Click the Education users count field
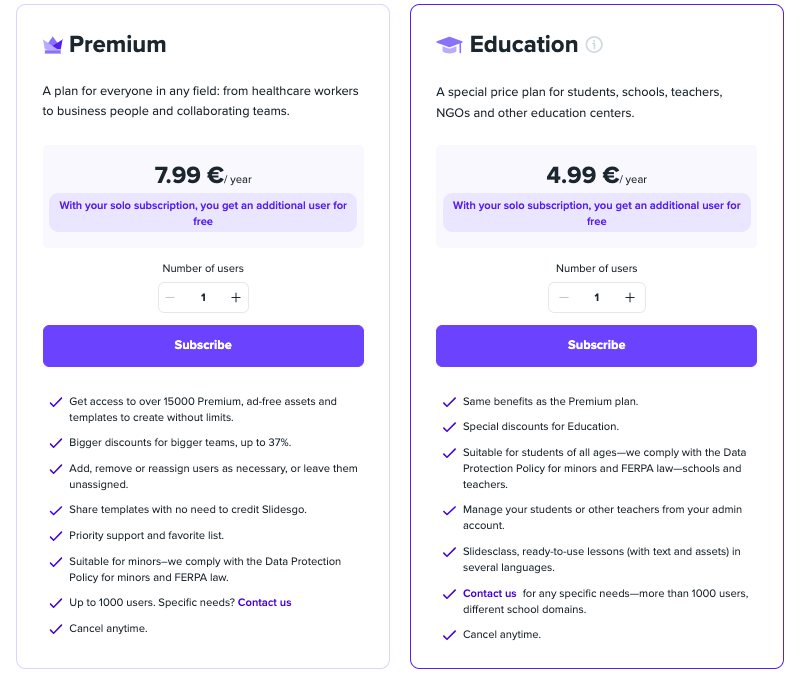This screenshot has width=802, height=679. [x=596, y=298]
